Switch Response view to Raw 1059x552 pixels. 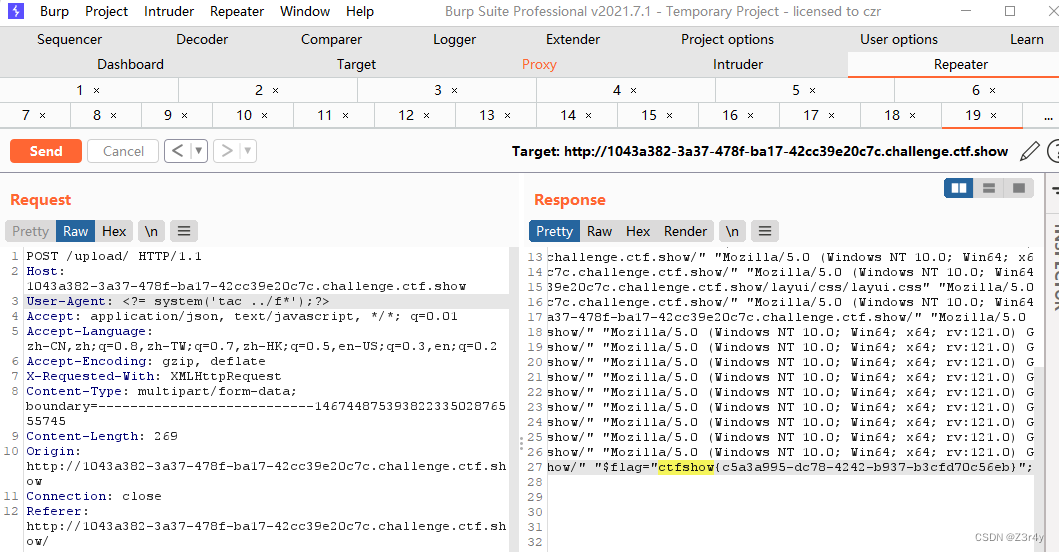(x=599, y=231)
